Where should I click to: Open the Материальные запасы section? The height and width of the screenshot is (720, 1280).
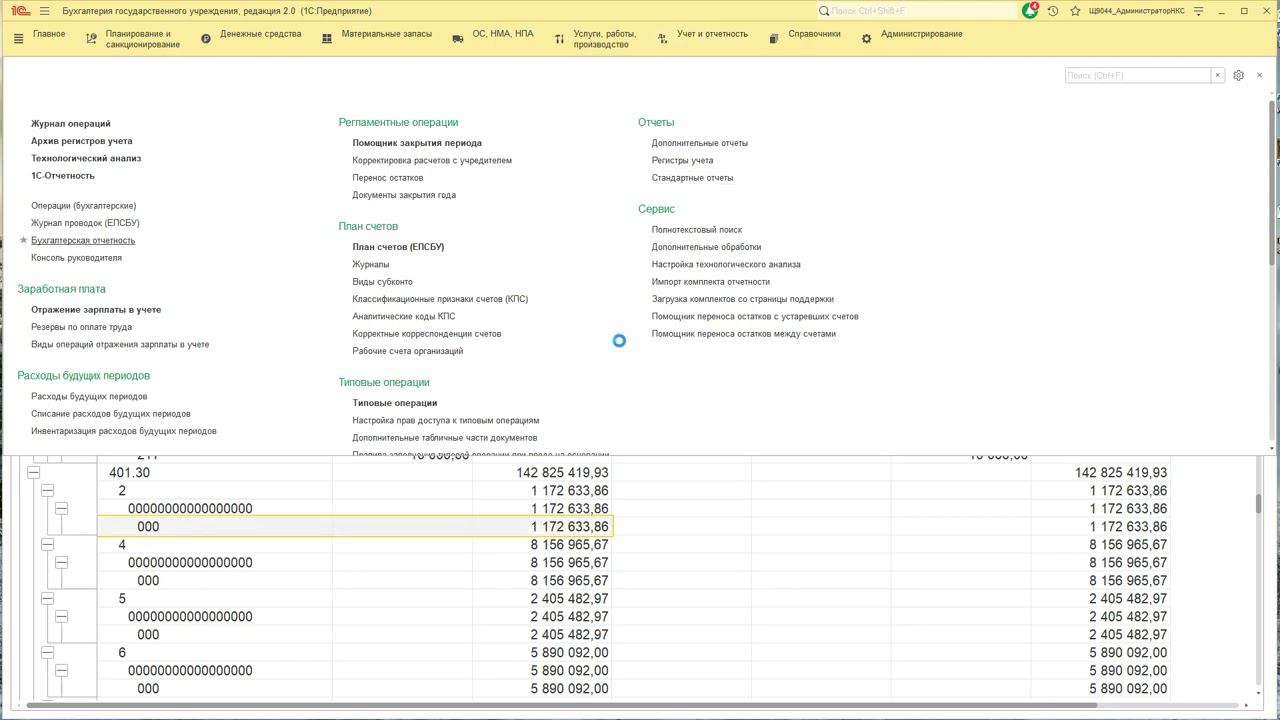[x=387, y=34]
